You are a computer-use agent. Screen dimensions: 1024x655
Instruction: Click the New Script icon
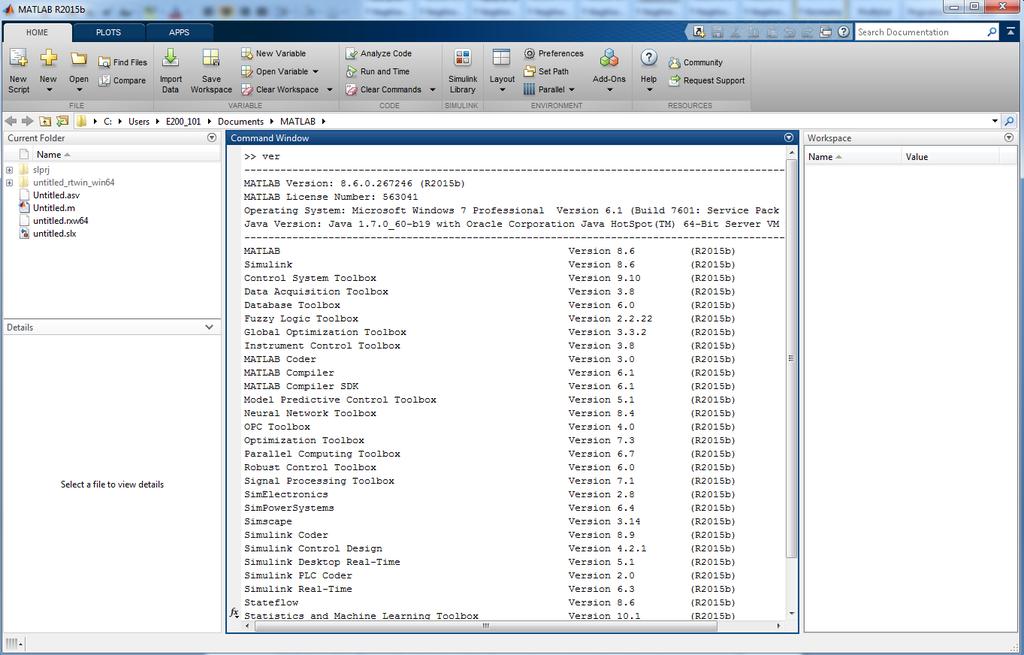point(18,58)
